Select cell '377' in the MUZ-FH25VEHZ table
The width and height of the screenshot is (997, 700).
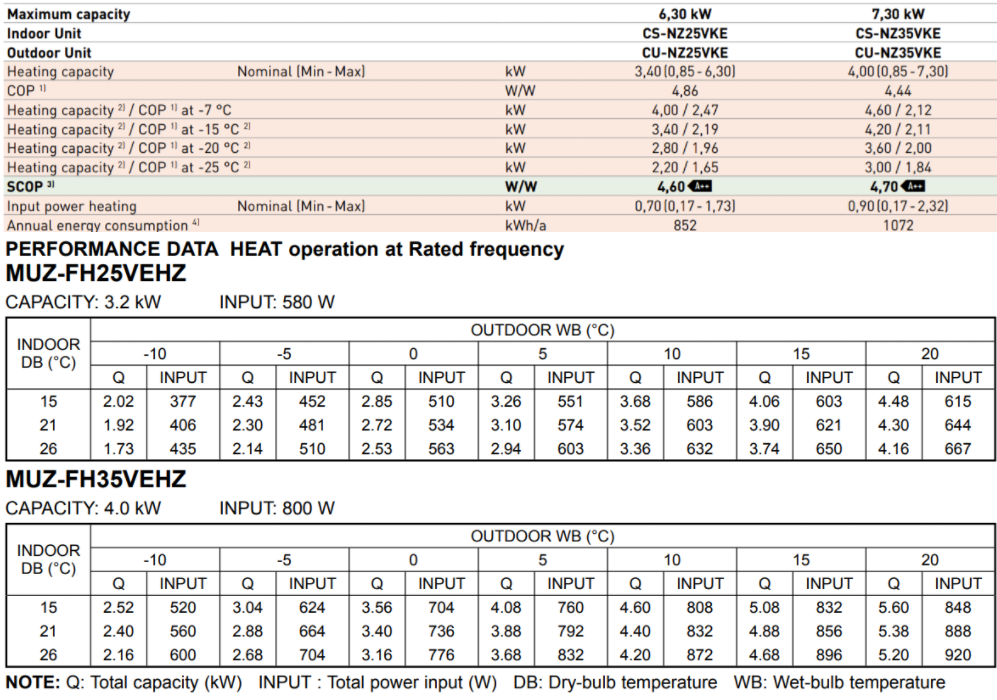[x=182, y=402]
